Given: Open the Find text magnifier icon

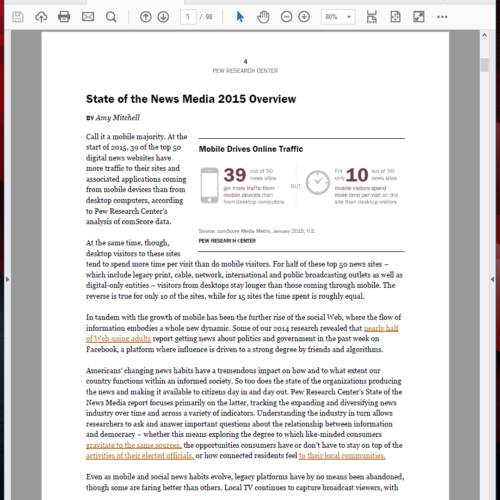Looking at the screenshot, I should pyautogui.click(x=111, y=17).
